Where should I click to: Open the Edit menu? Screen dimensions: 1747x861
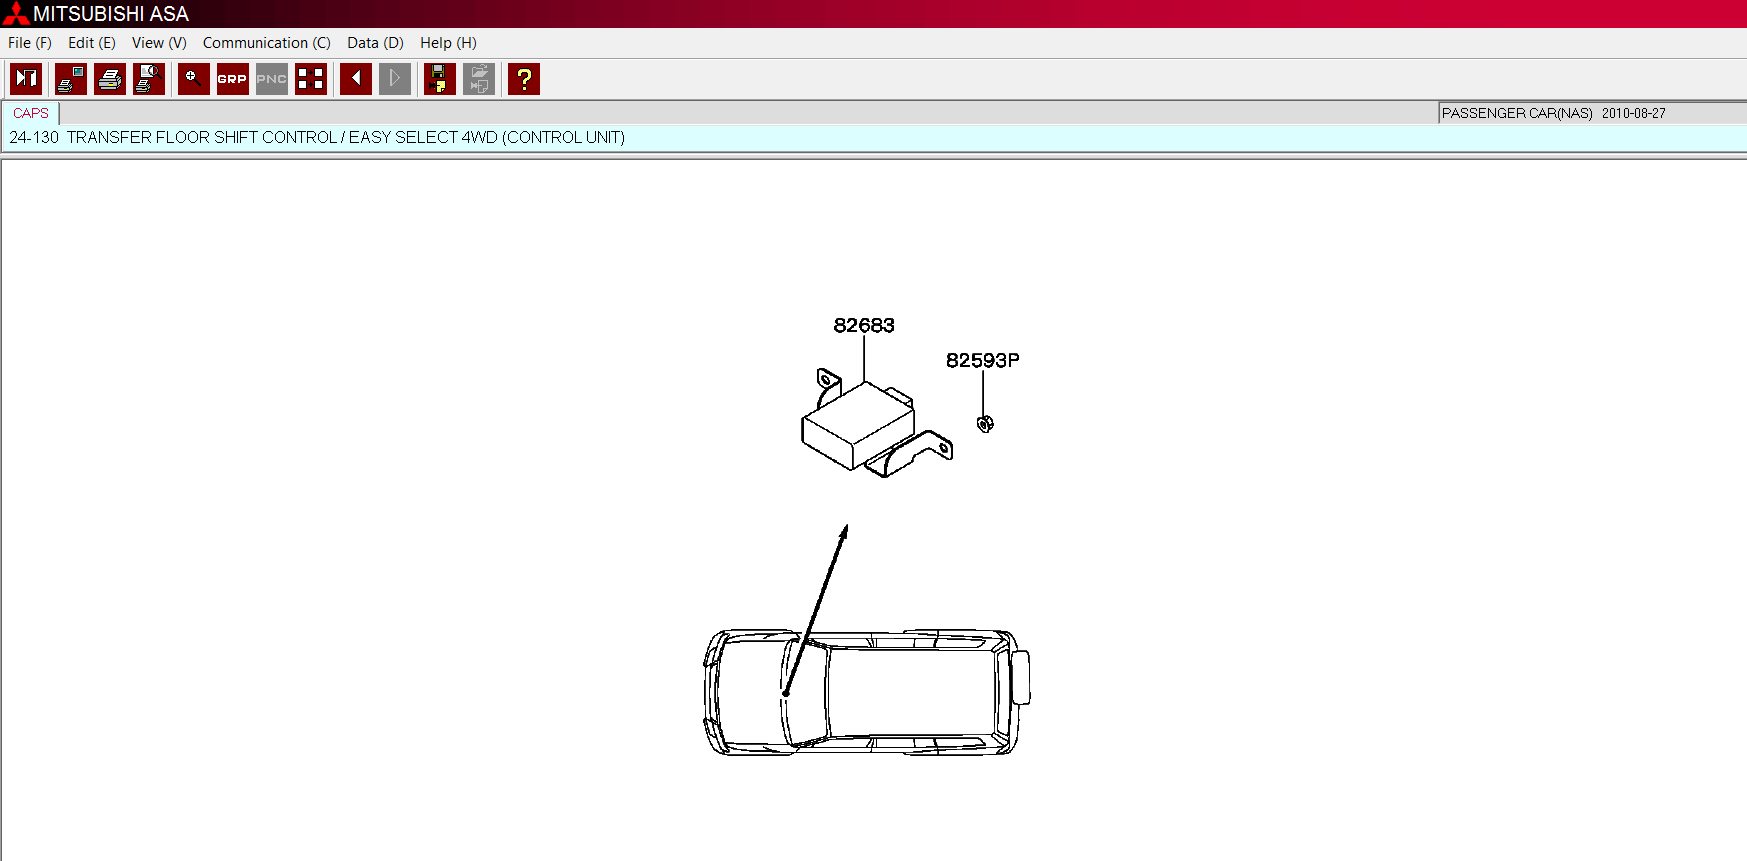point(91,43)
